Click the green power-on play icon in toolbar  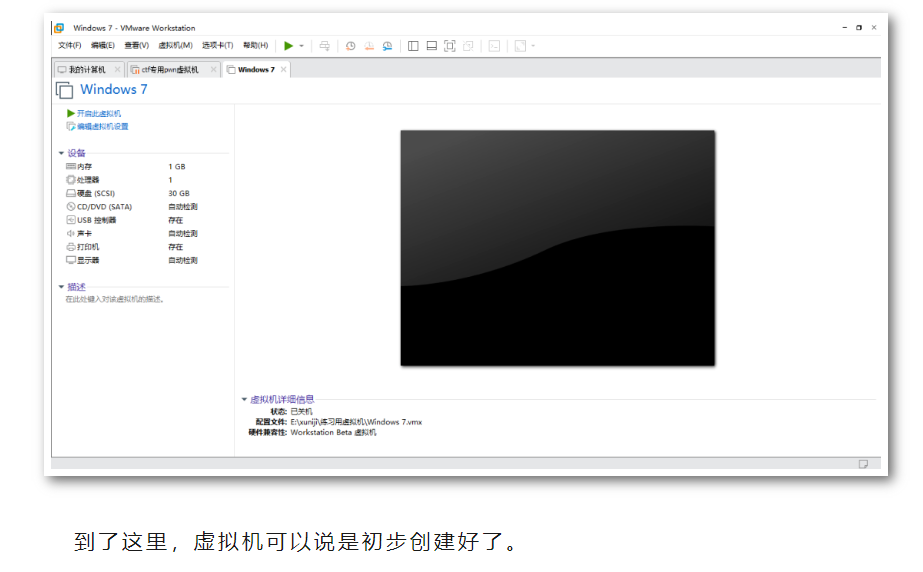tap(288, 46)
